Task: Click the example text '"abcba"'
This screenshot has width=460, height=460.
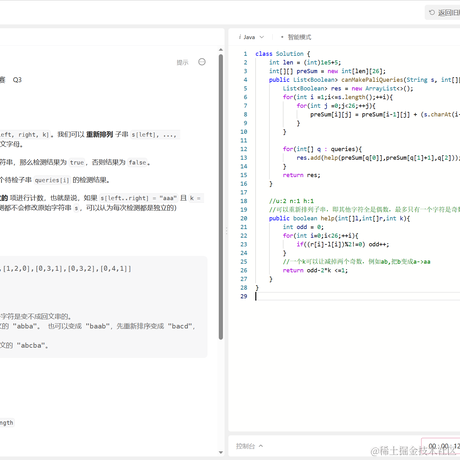Action: coord(32,345)
